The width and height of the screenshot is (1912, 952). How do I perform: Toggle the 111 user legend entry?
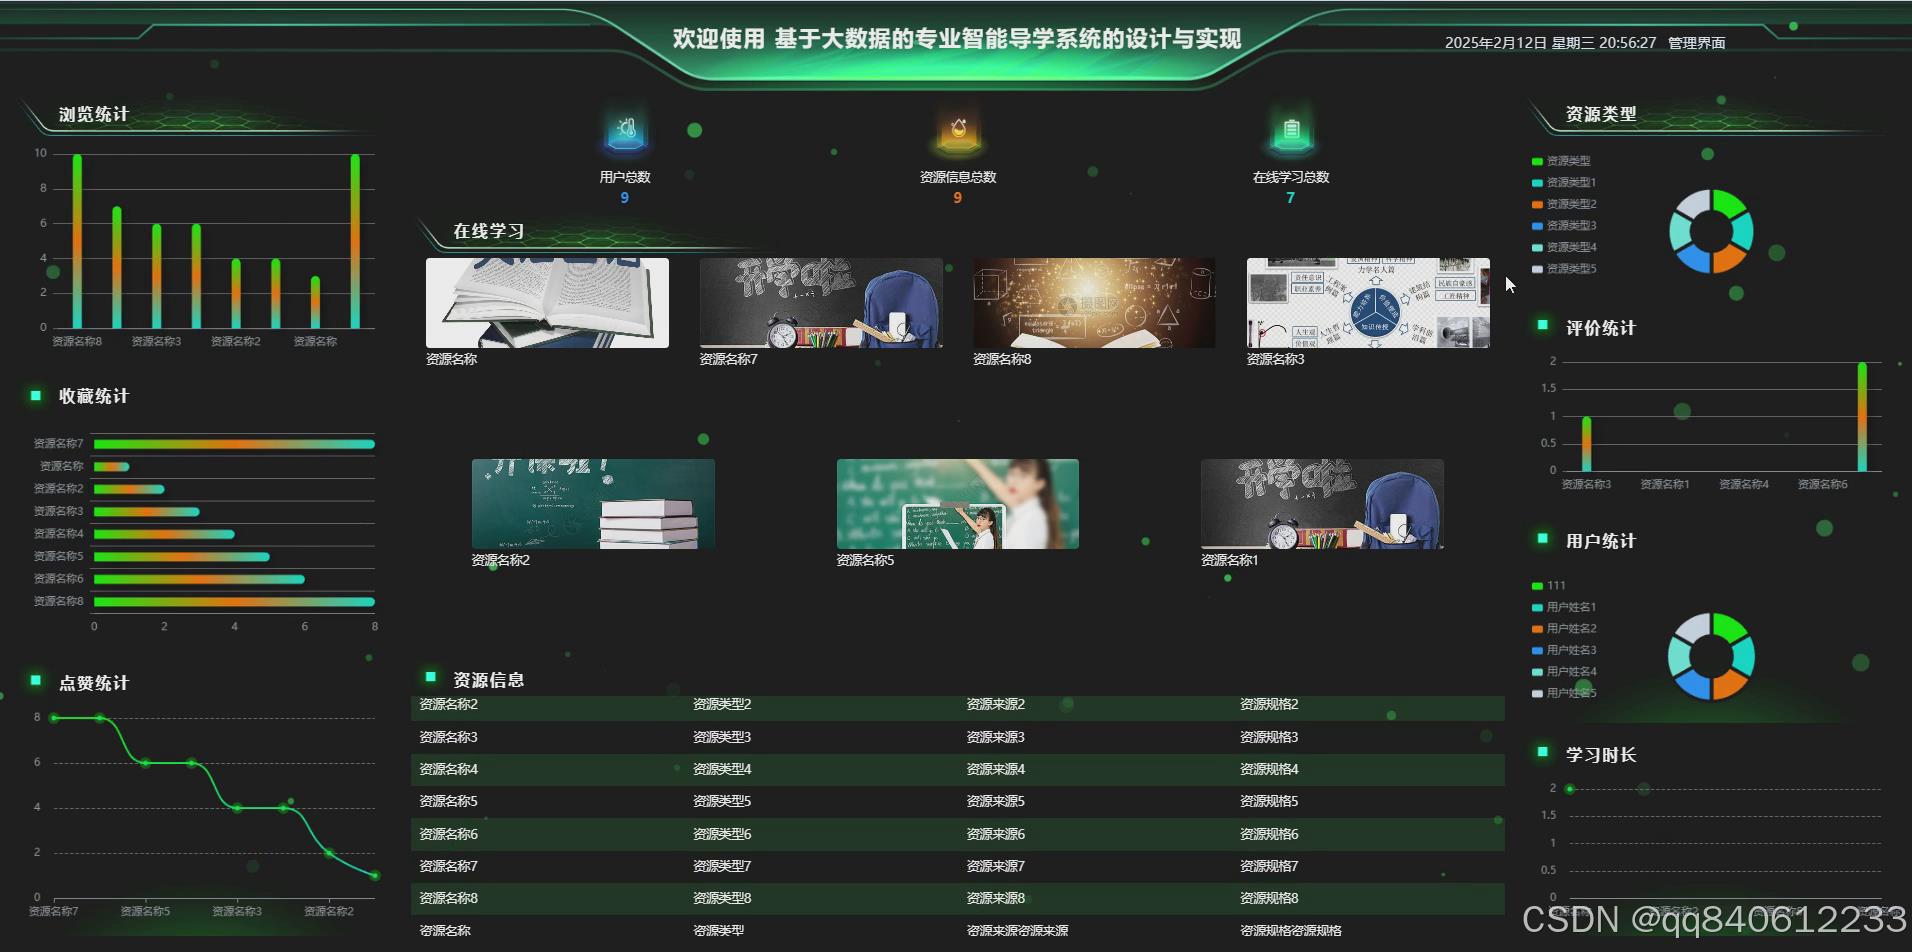pos(1549,586)
